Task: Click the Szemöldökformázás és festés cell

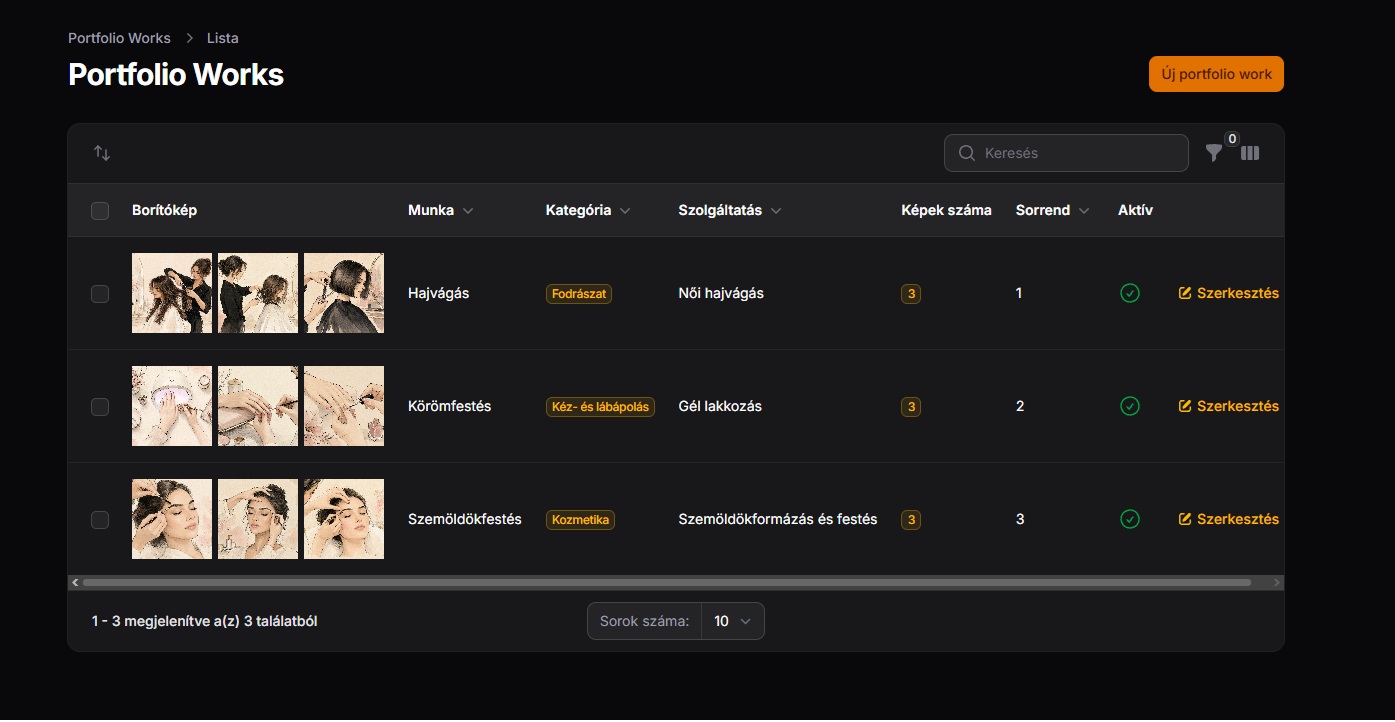Action: pos(778,519)
